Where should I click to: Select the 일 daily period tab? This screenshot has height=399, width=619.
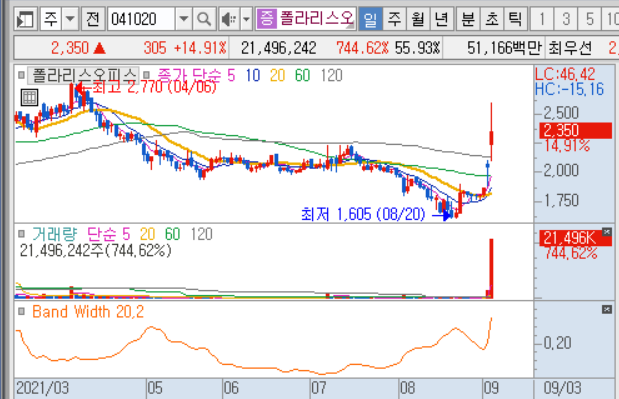click(x=370, y=19)
